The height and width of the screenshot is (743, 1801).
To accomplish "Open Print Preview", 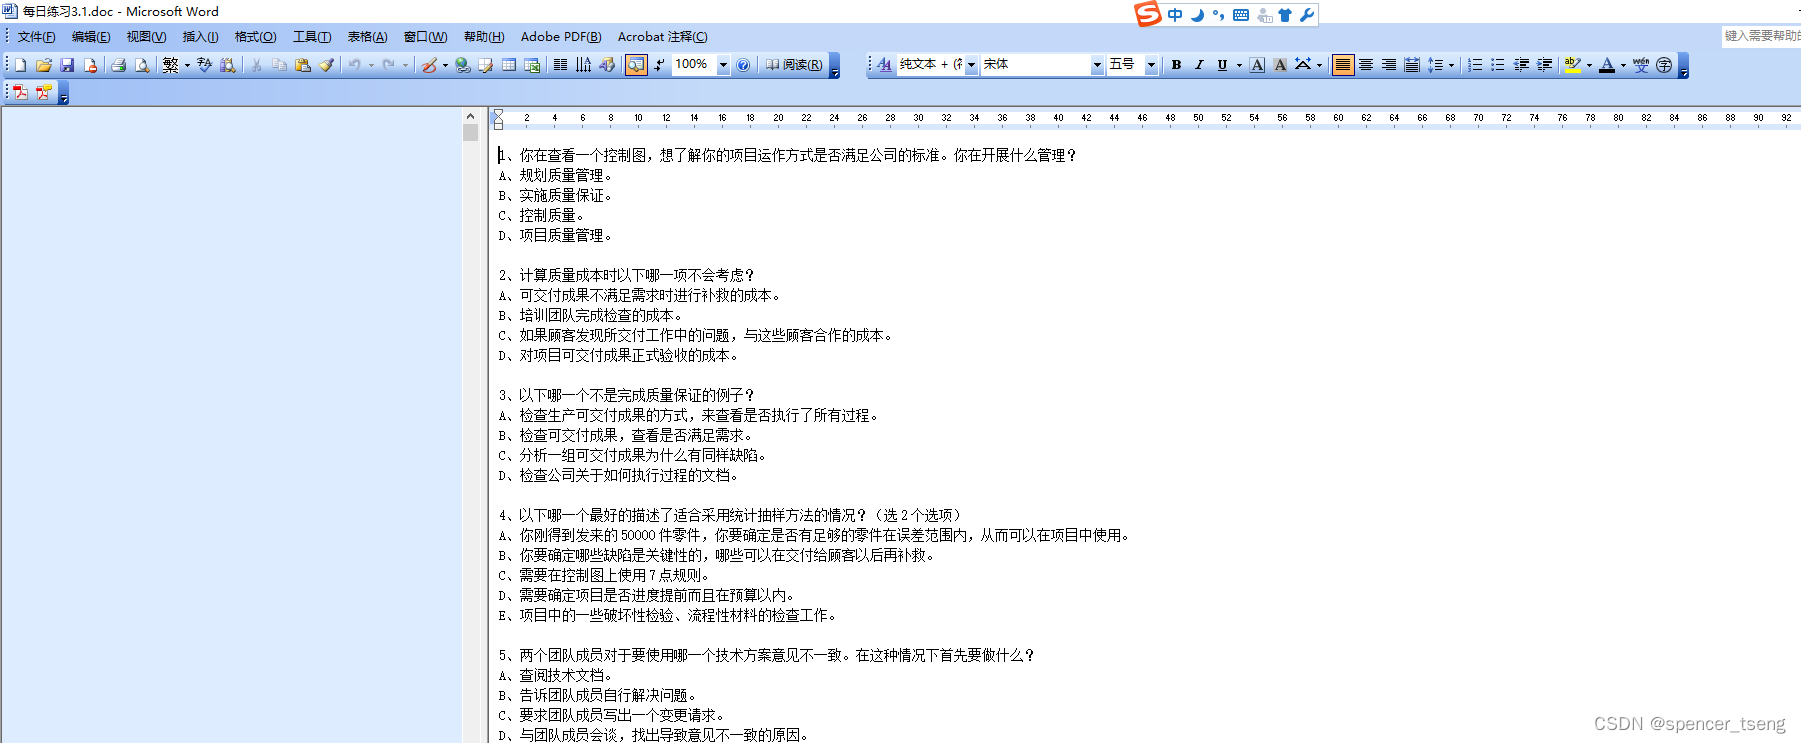I will [142, 65].
